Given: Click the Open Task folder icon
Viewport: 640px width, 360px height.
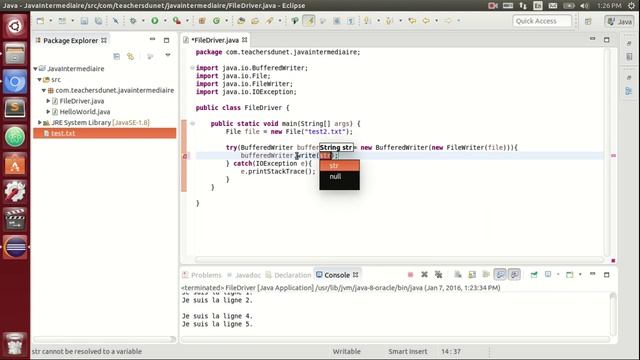Looking at the screenshot, I should 255,21.
